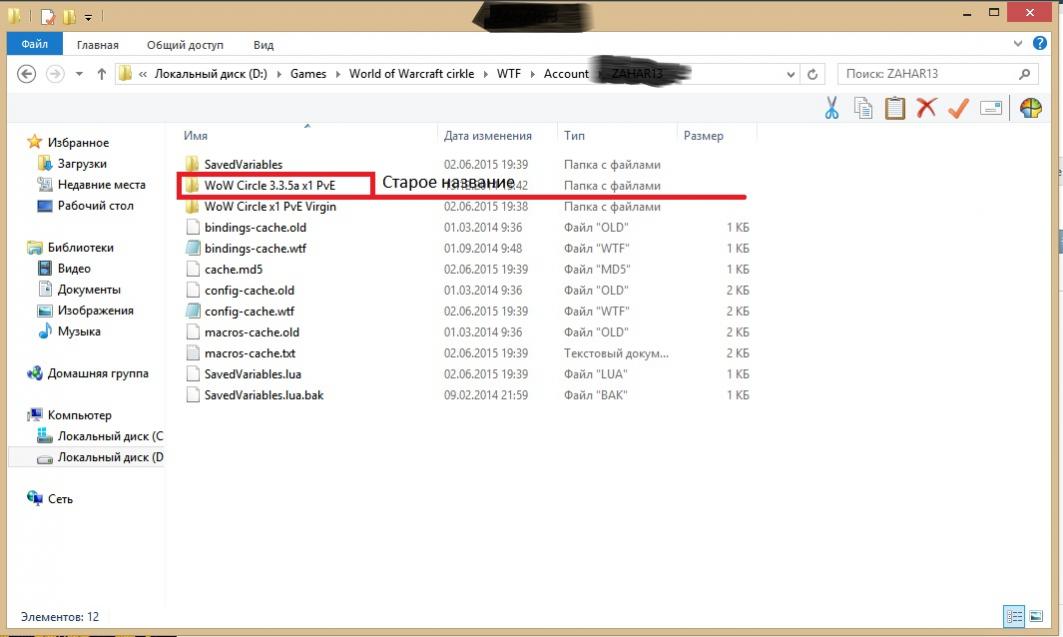Switch to large icons view in status bar
1063x637 pixels.
(1036, 616)
